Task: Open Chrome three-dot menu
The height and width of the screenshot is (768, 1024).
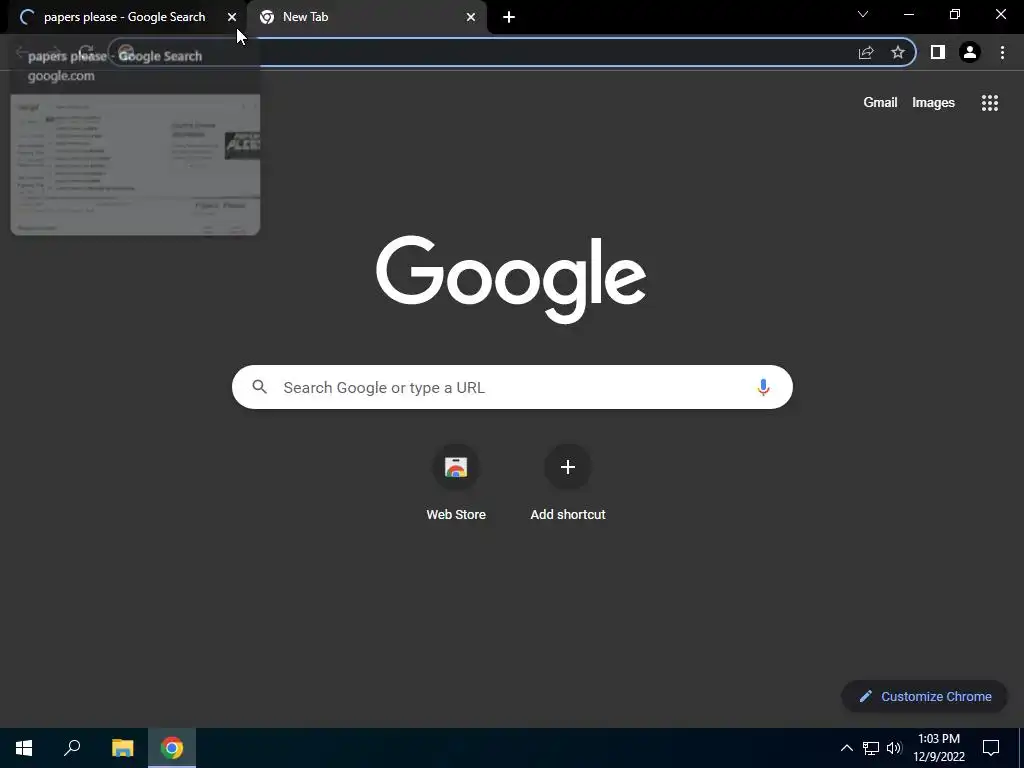Action: [x=1002, y=52]
